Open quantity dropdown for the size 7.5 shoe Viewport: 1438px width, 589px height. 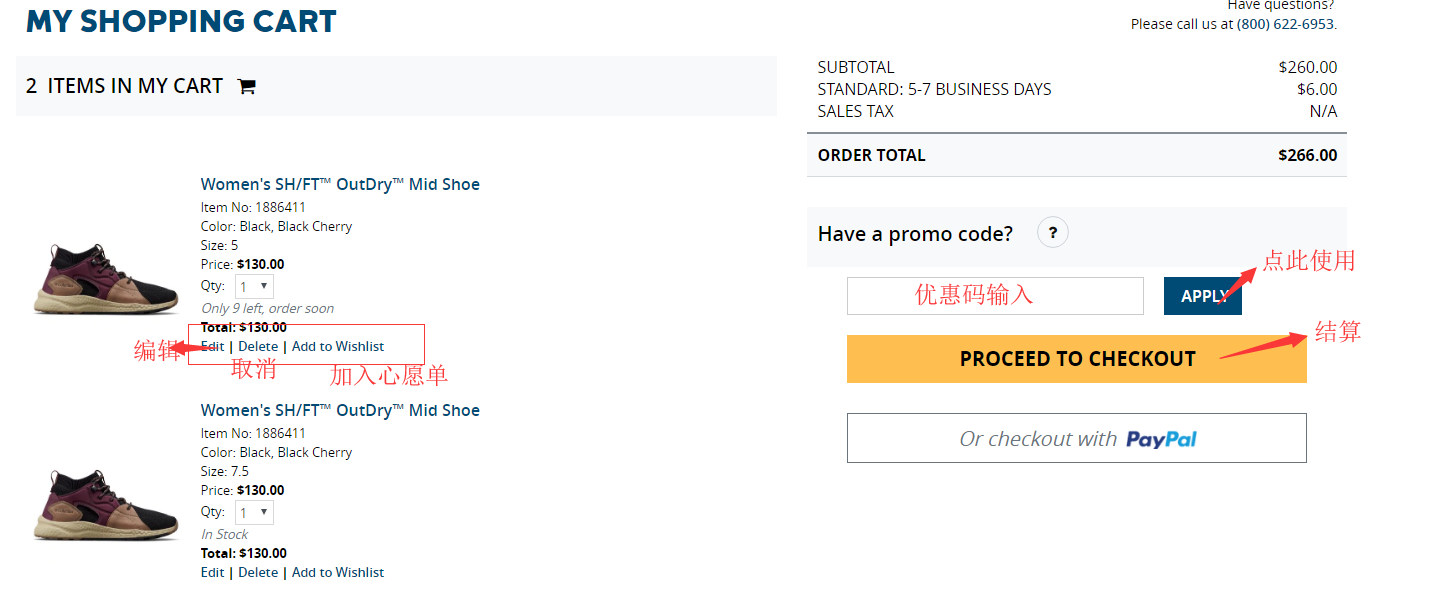(254, 512)
